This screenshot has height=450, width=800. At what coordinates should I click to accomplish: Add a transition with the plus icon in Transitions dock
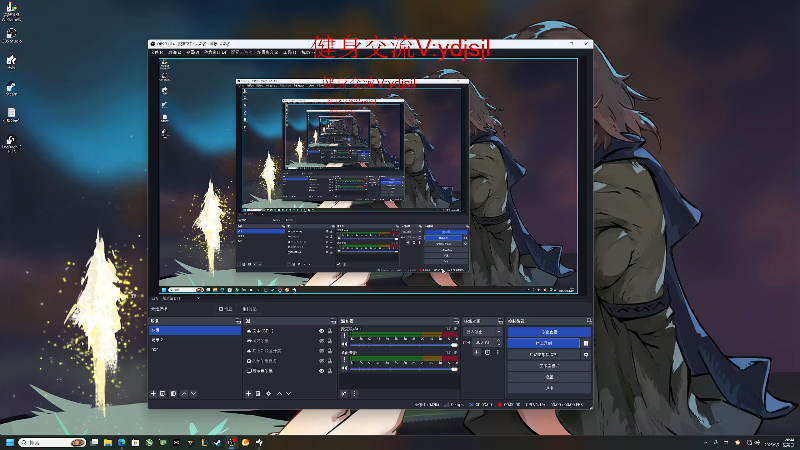[x=477, y=352]
